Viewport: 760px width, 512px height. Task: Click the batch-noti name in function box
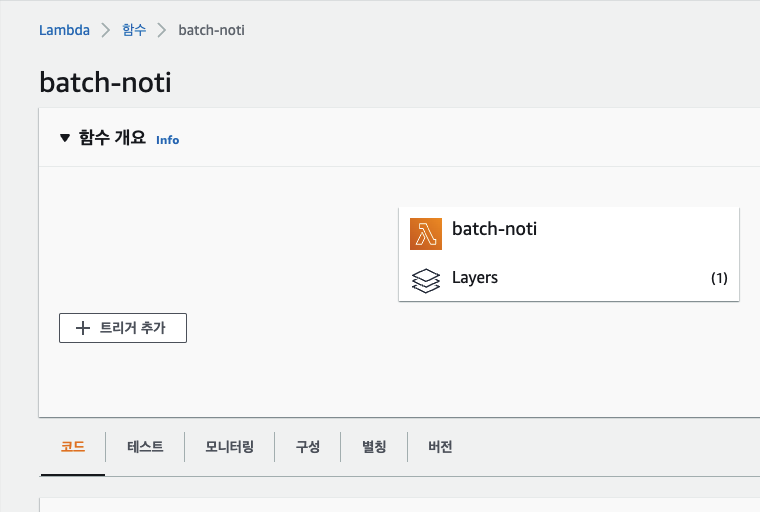click(x=494, y=229)
